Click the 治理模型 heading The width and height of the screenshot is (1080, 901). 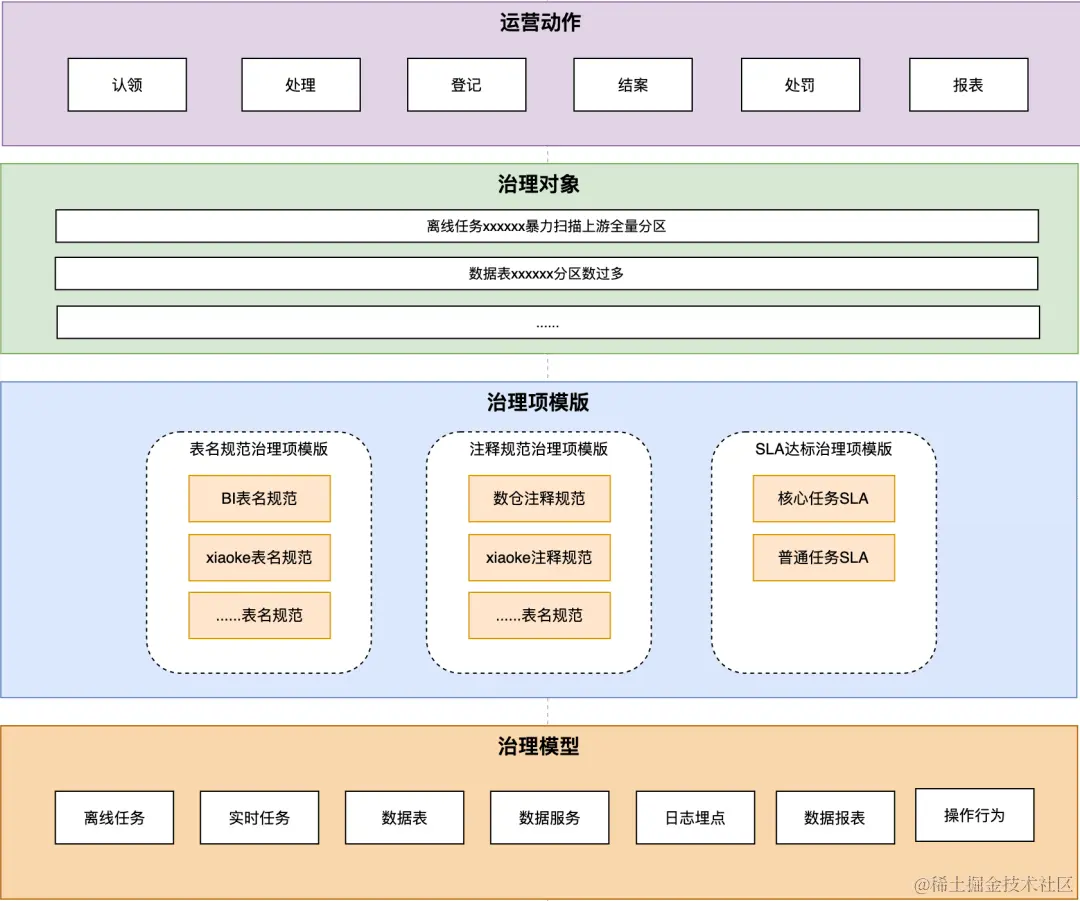(x=539, y=746)
